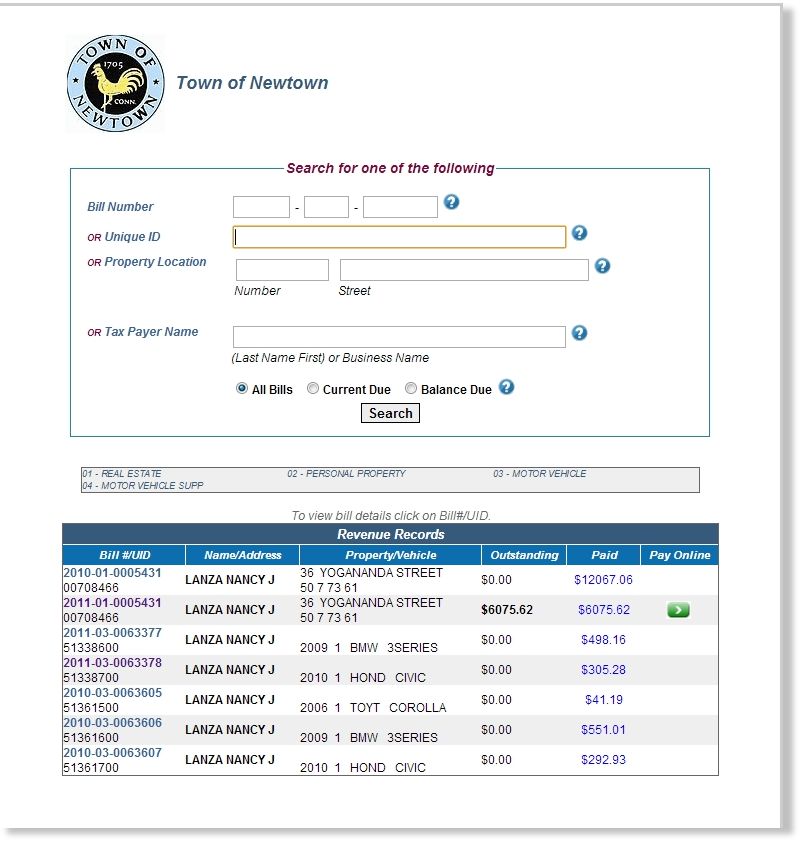Viewport: 800px width, 843px height.
Task: Click the Property Location Number field
Action: coord(282,270)
